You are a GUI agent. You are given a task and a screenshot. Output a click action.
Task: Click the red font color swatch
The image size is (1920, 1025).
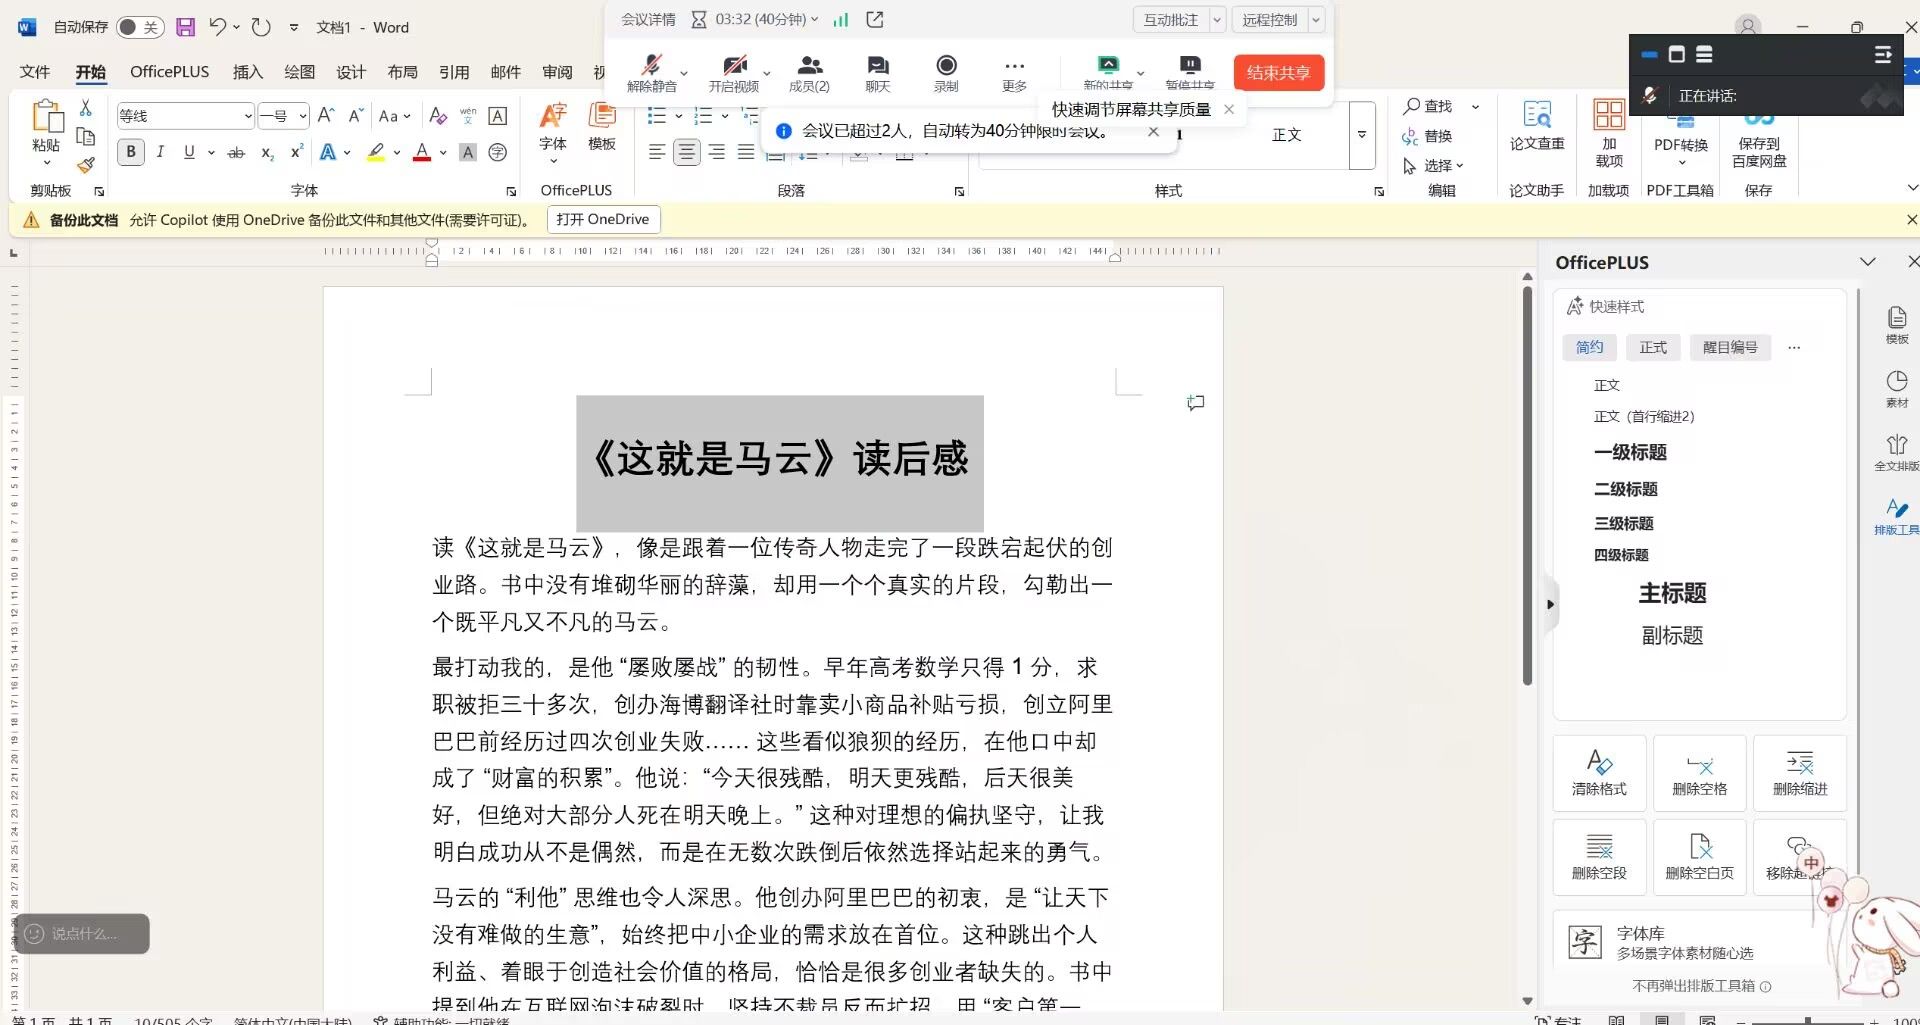(422, 153)
